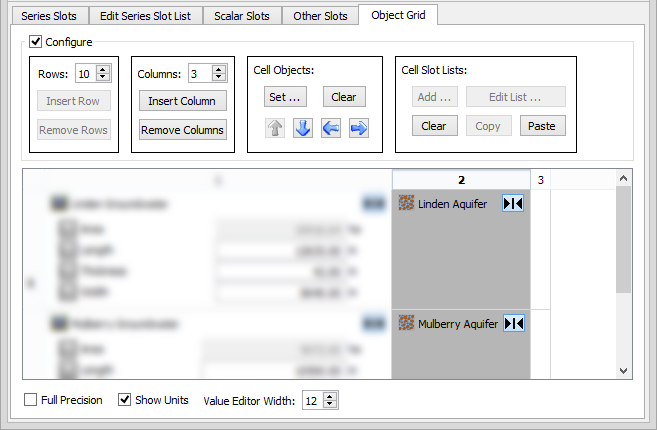Toggle the Show Units checkbox
The image size is (657, 430).
point(125,400)
